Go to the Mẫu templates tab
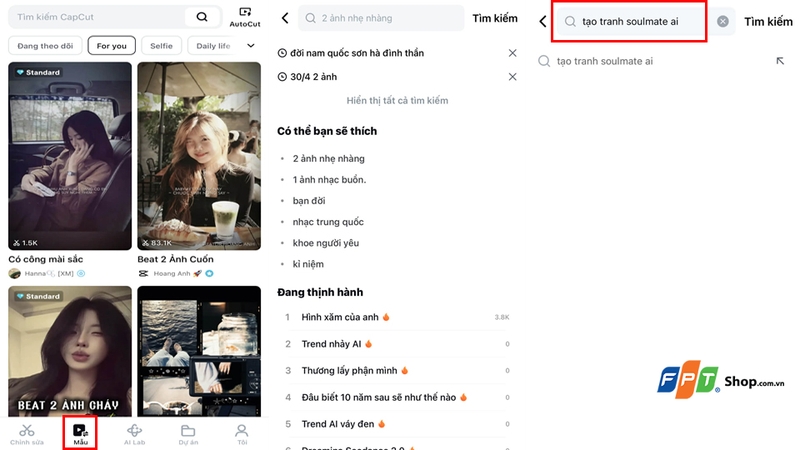This screenshot has height=450, width=800. [80, 434]
